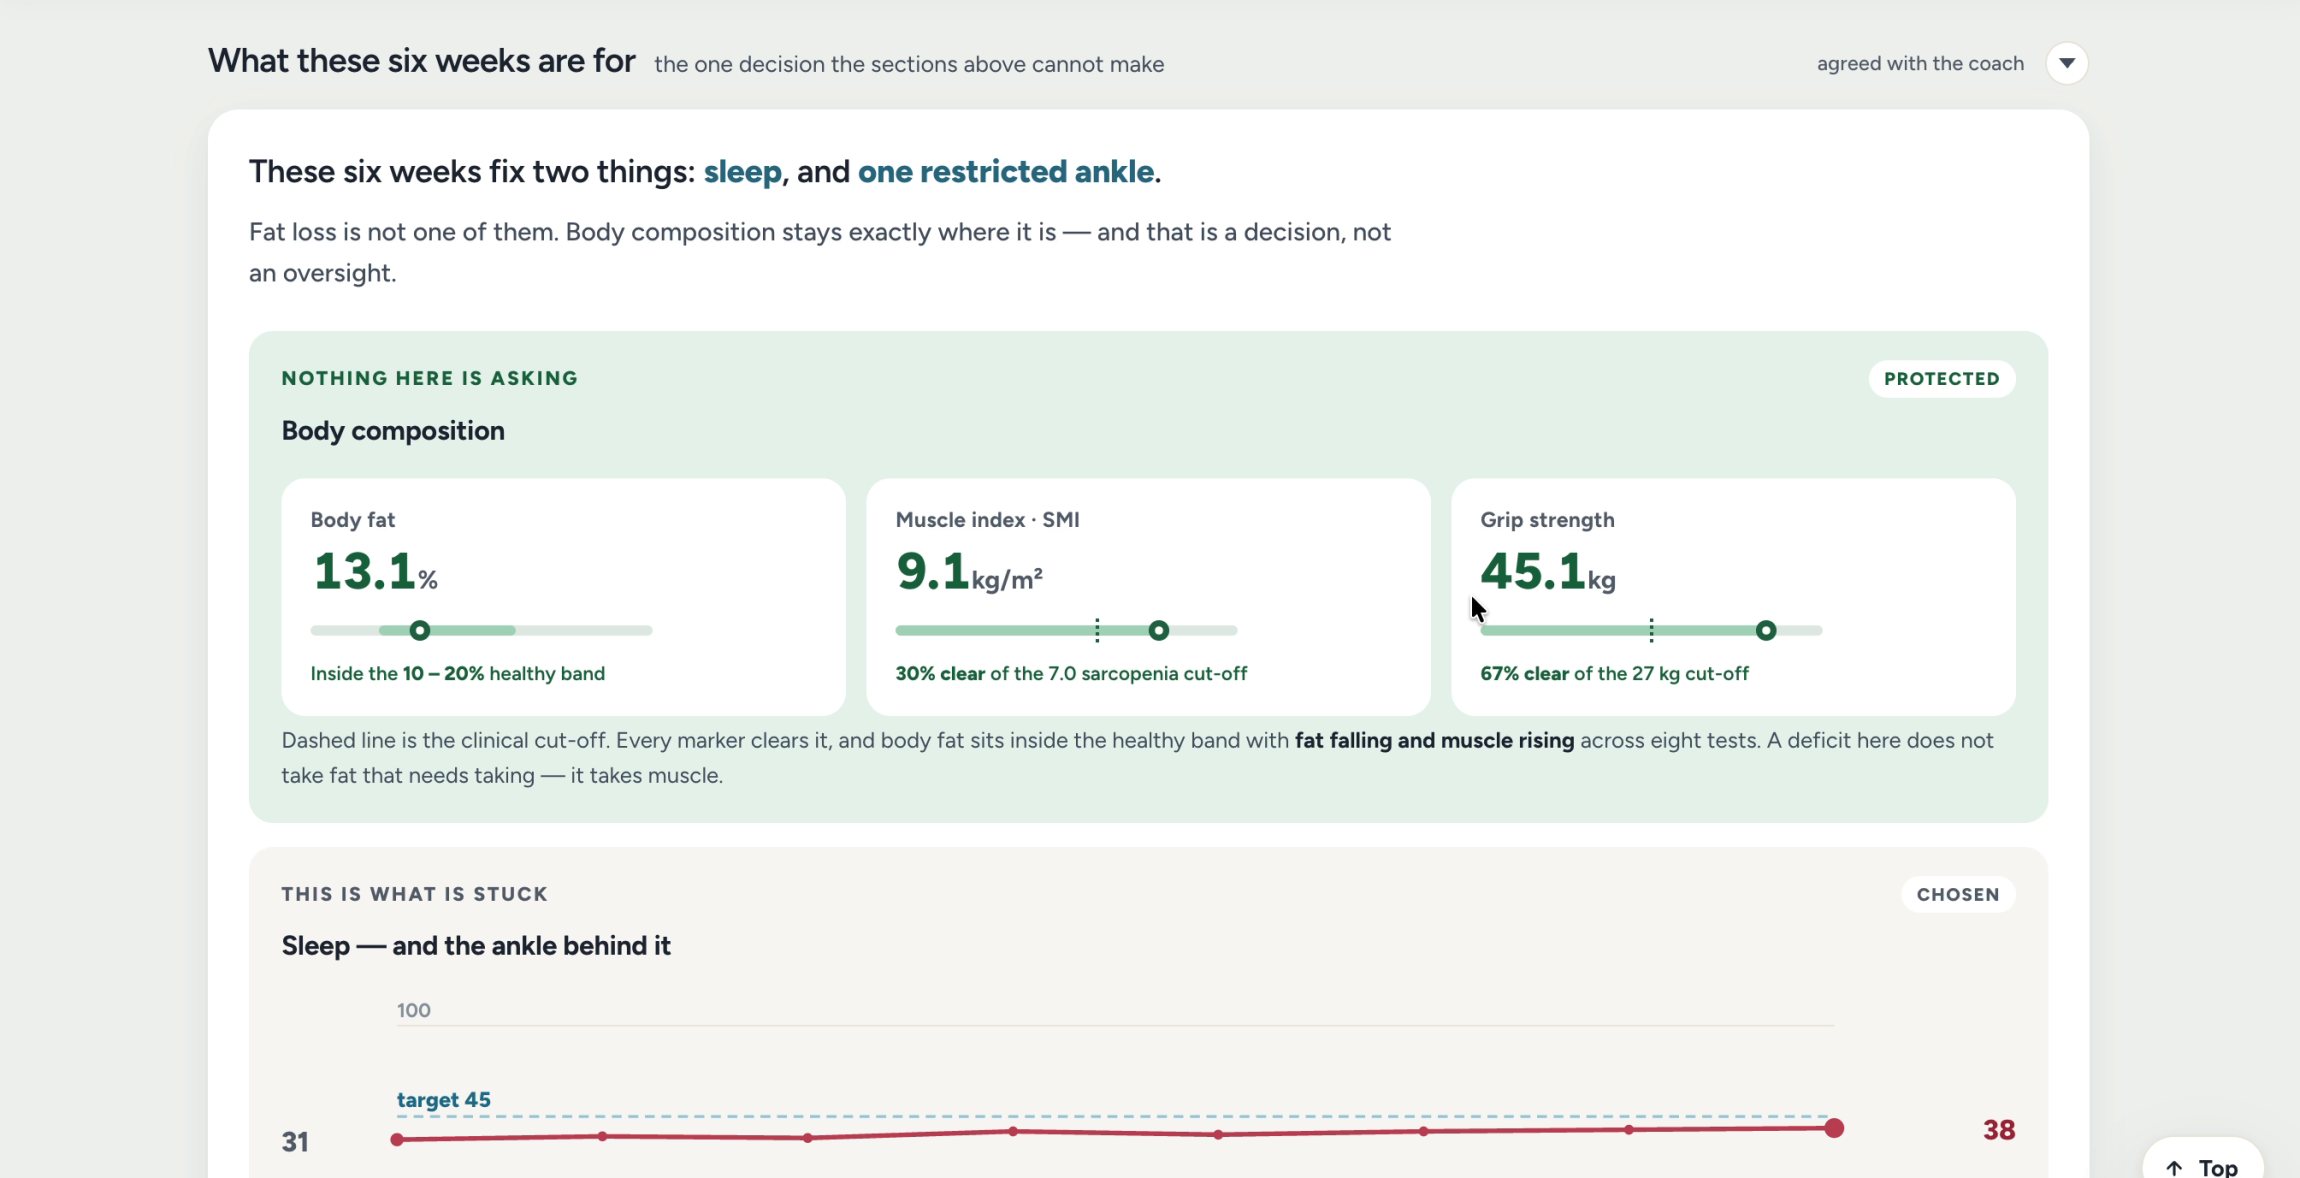2300x1178 pixels.
Task: Click the 13.1% body fat value
Action: 376,572
